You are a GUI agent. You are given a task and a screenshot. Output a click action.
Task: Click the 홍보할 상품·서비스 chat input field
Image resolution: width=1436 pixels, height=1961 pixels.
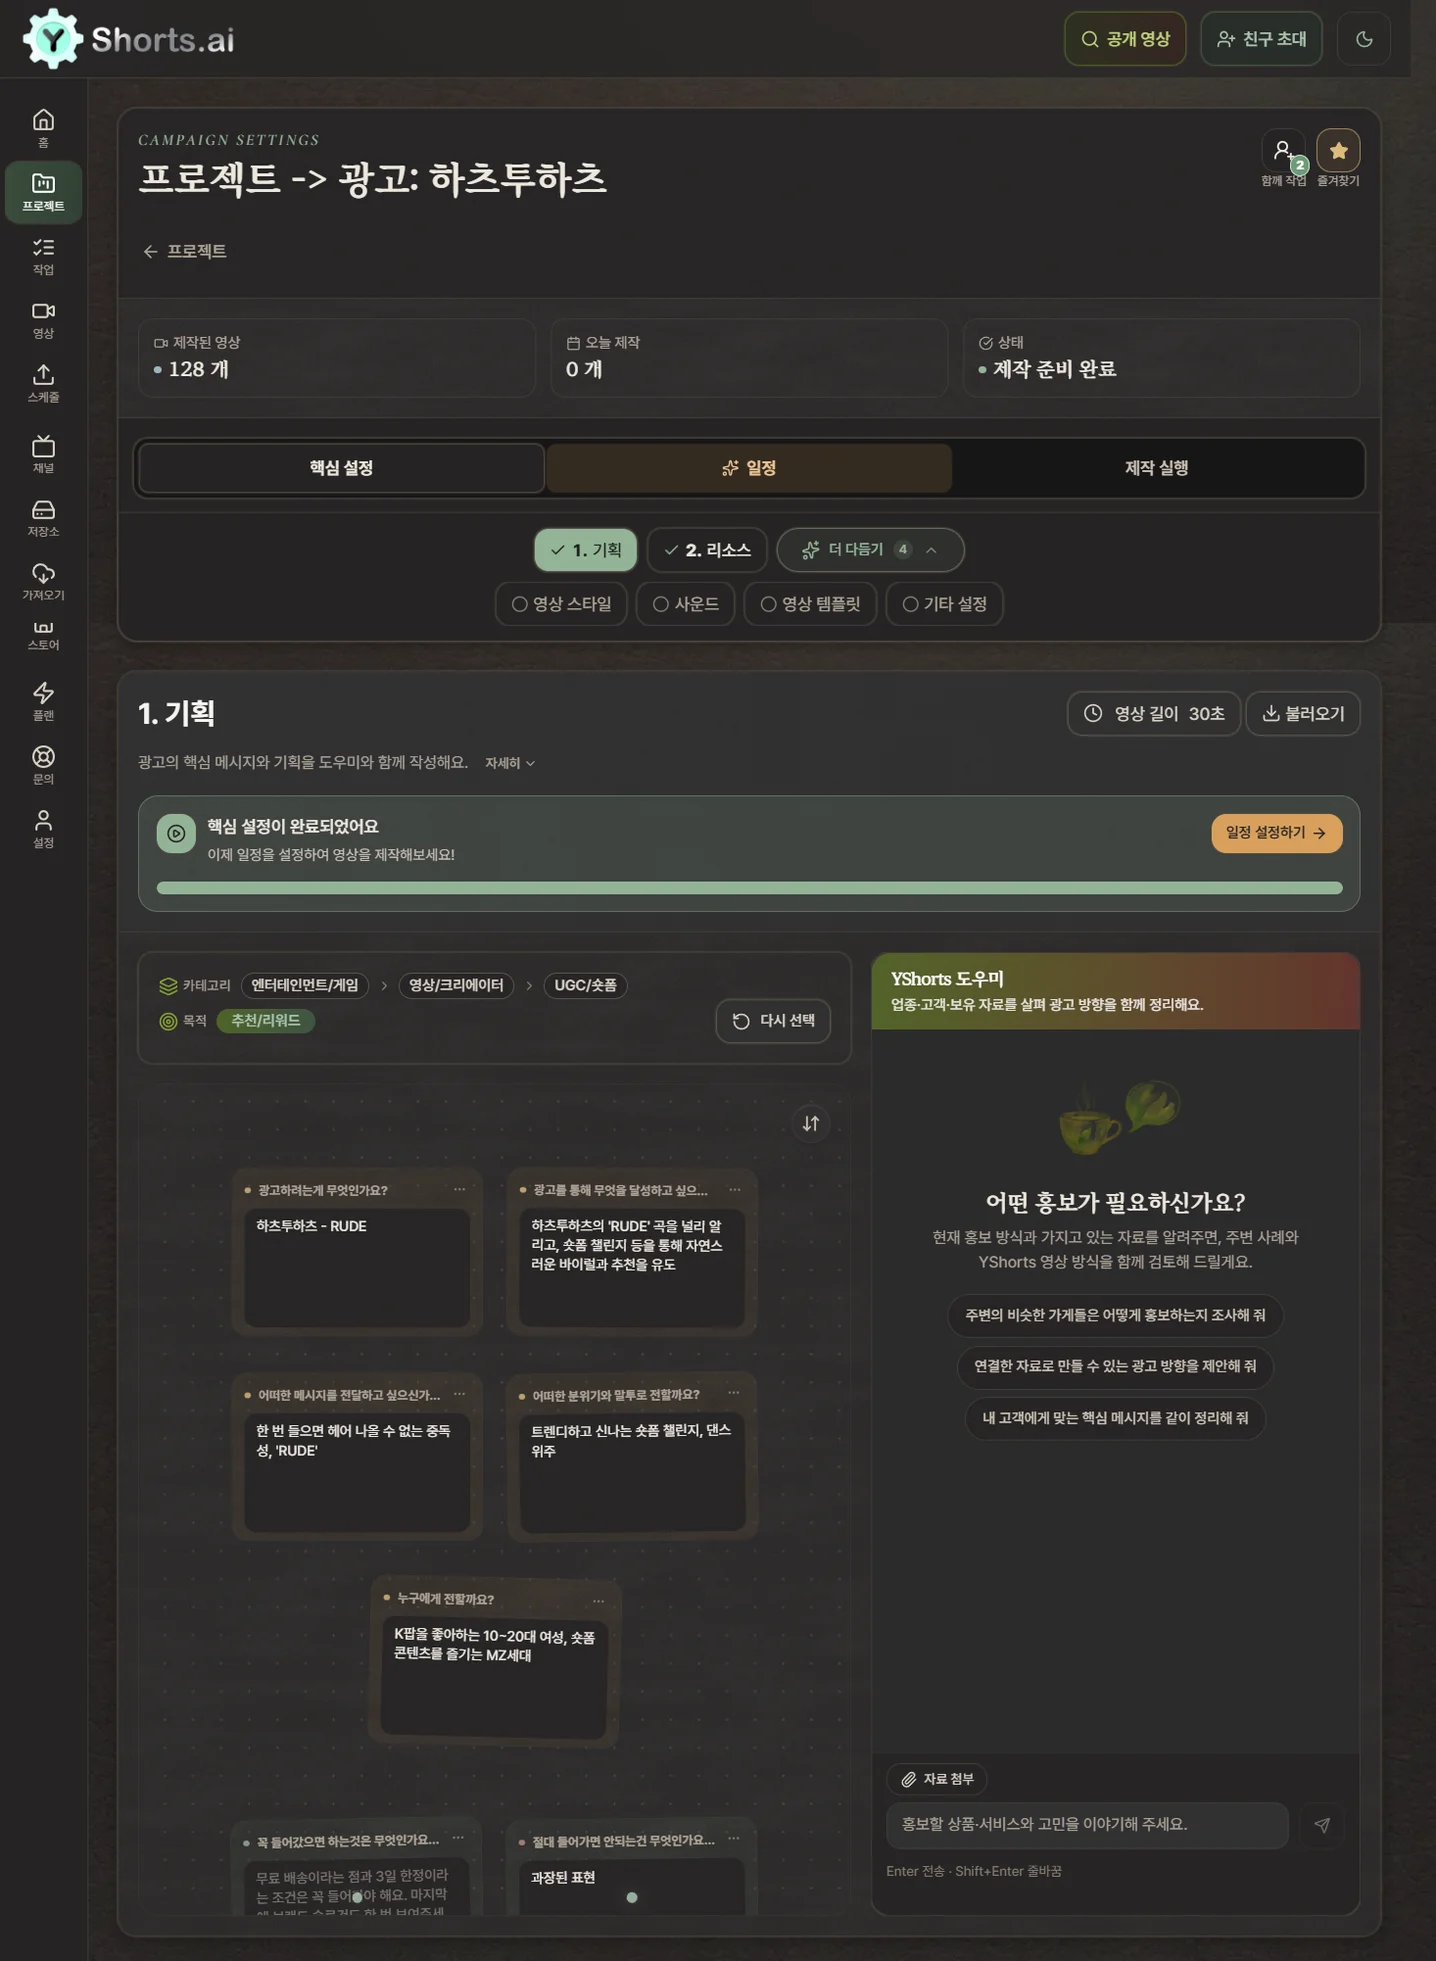[1087, 1825]
